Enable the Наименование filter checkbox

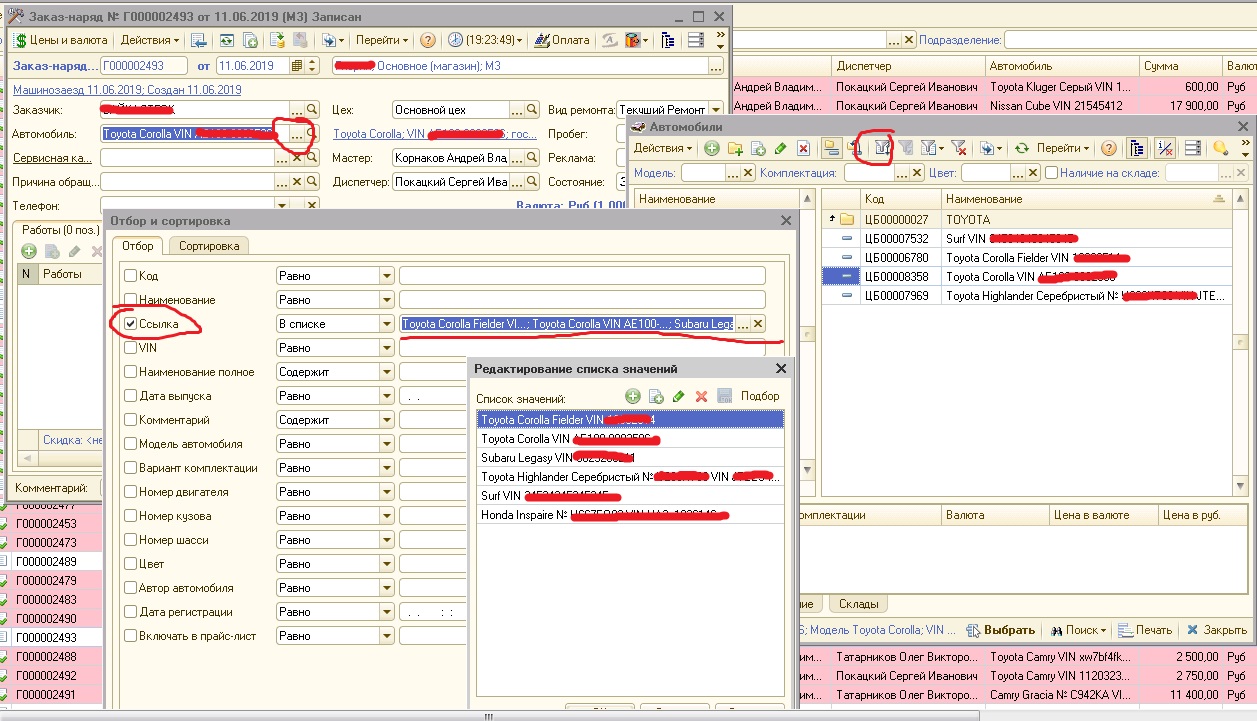tap(130, 300)
